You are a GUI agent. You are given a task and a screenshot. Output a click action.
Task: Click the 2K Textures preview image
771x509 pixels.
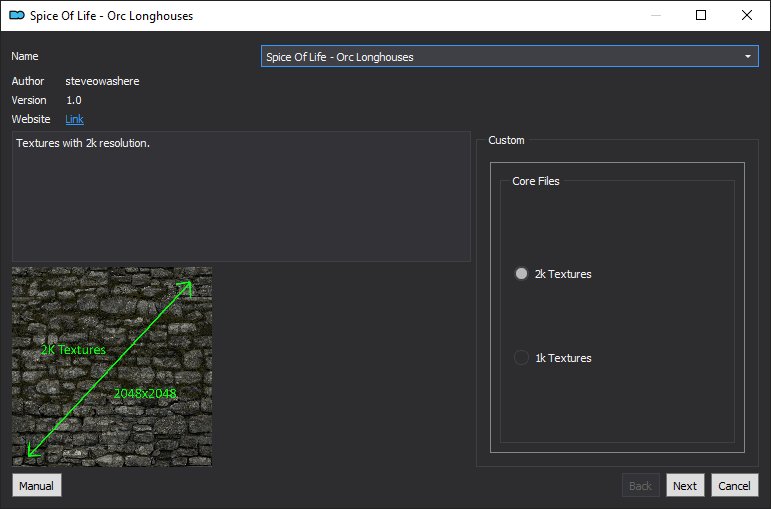click(112, 366)
